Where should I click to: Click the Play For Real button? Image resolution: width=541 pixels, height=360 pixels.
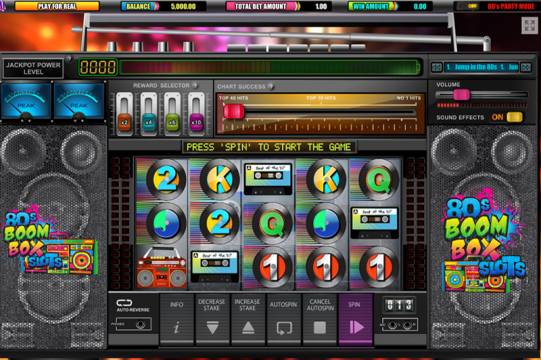click(57, 6)
